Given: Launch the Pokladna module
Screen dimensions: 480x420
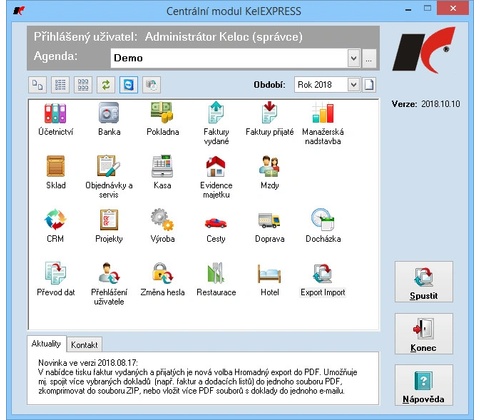Looking at the screenshot, I should coord(162,119).
